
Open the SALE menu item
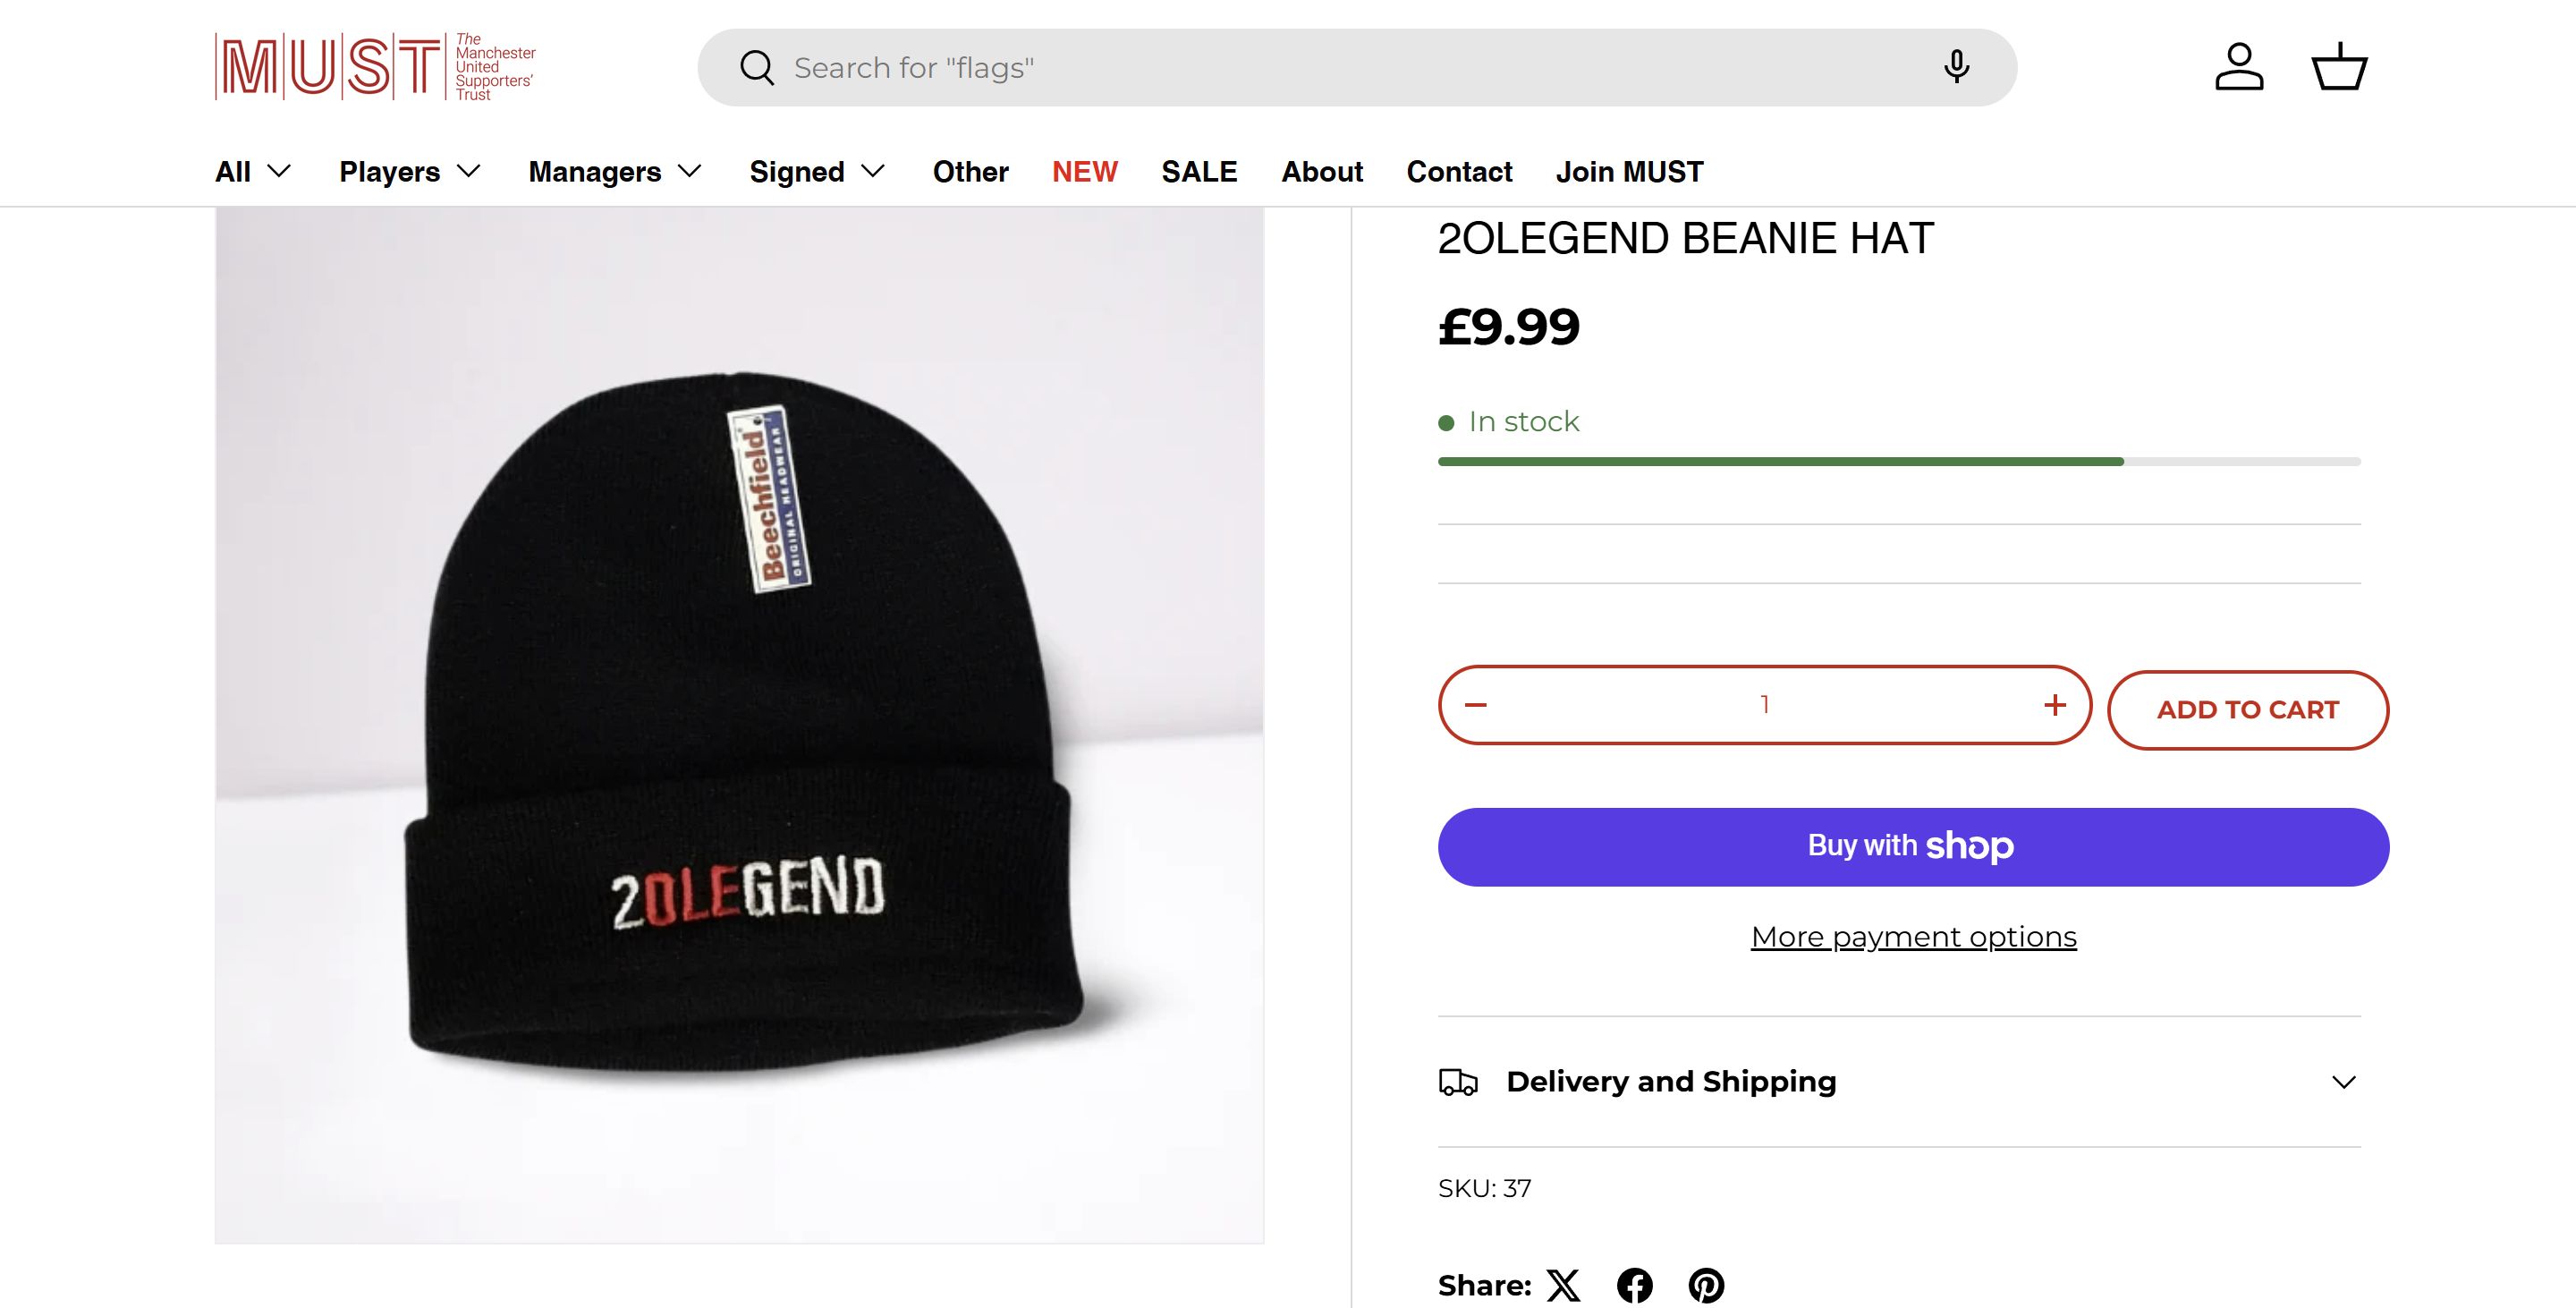1199,172
